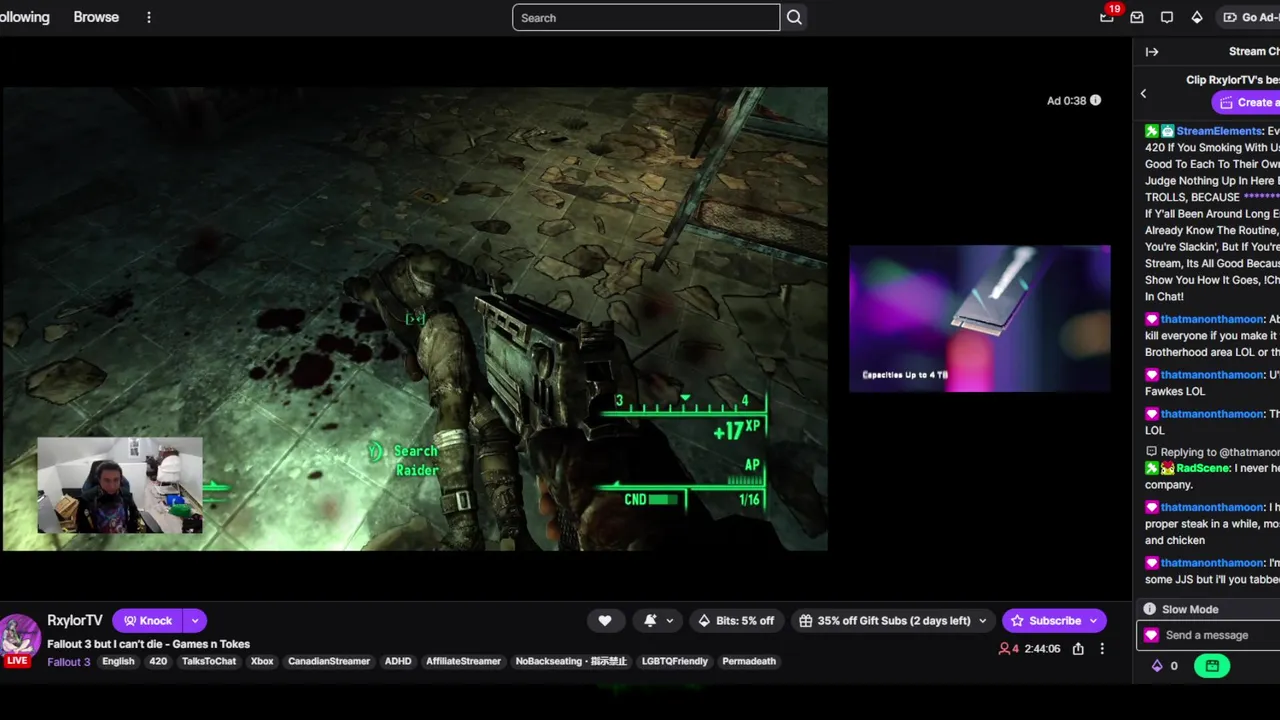The height and width of the screenshot is (720, 1280).
Task: Click the 4 TB capacity advertisement thumbnail
Action: pyautogui.click(x=979, y=318)
